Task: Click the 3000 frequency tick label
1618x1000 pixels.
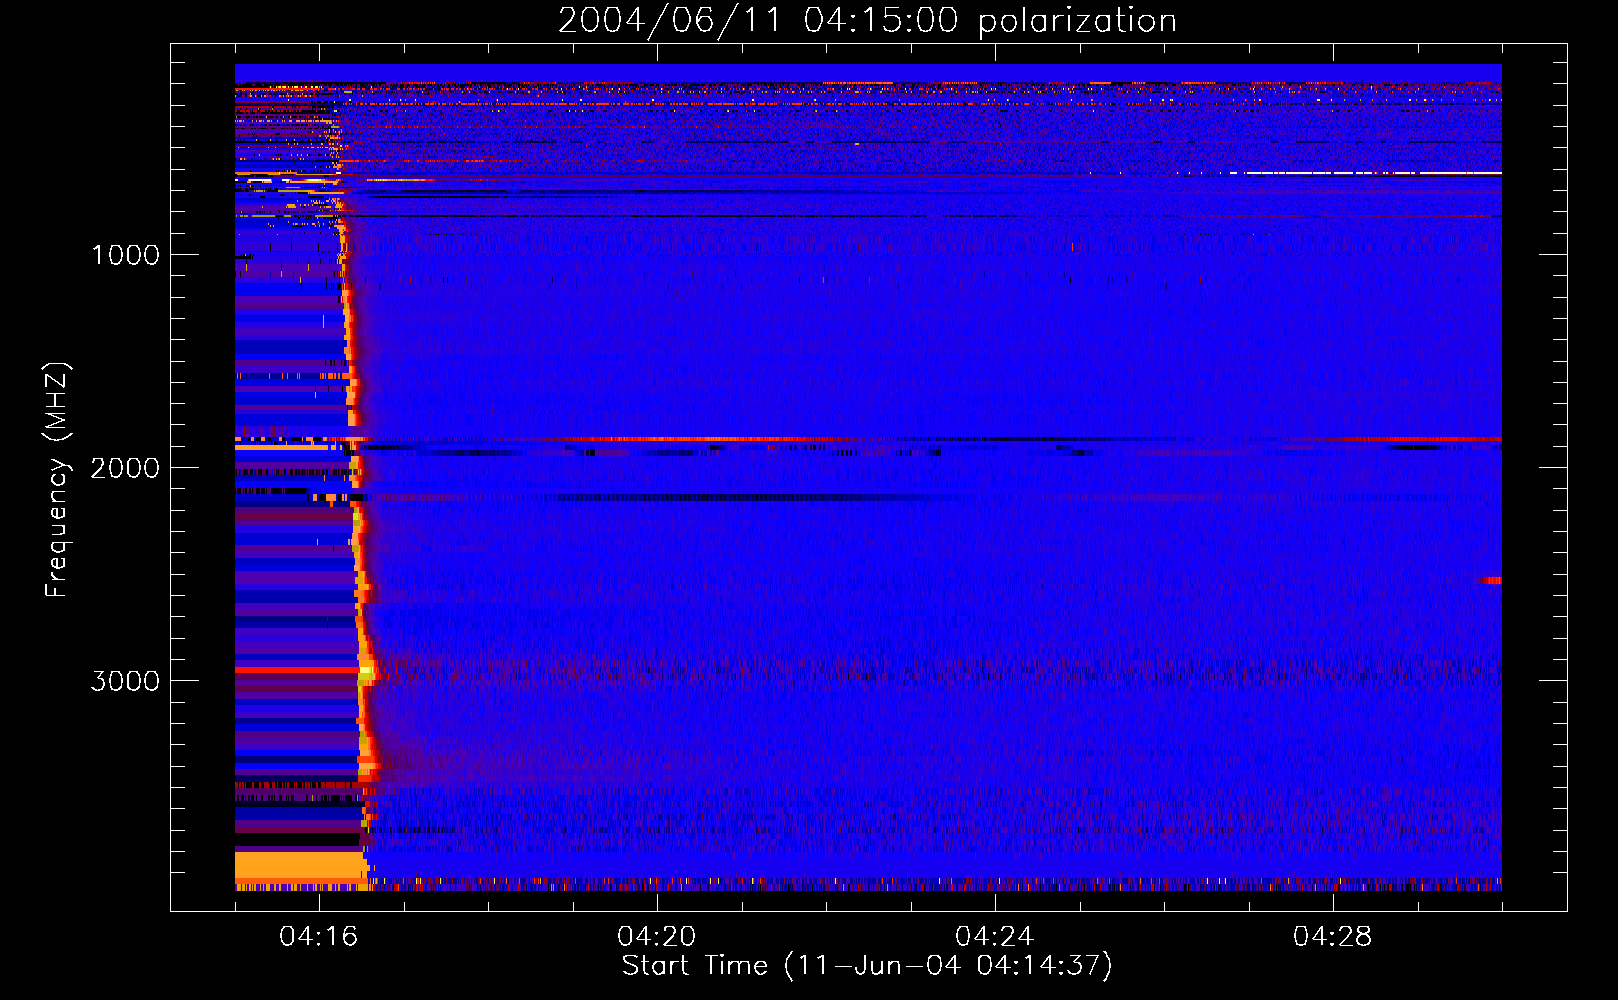Action: click(125, 681)
